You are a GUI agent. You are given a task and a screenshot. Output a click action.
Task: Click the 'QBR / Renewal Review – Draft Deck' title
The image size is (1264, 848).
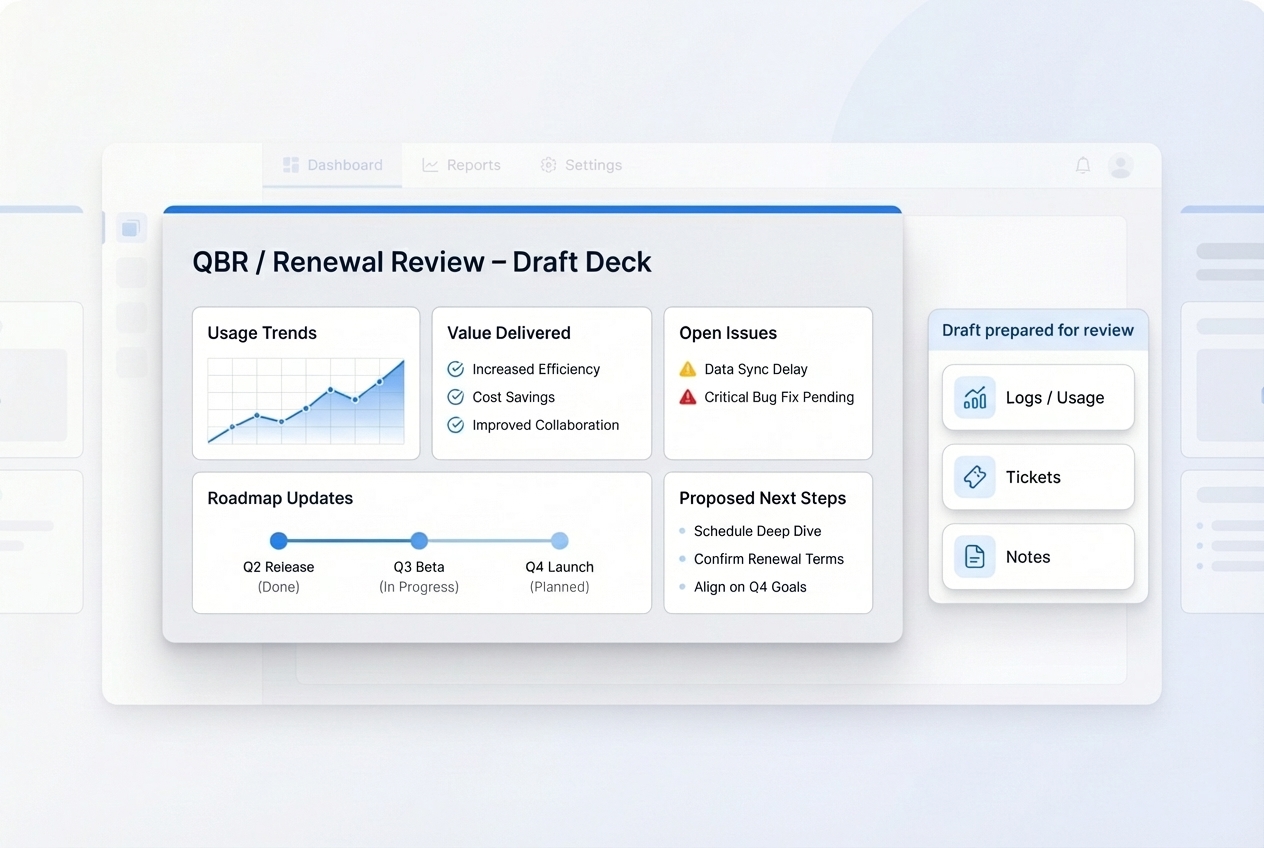(422, 262)
